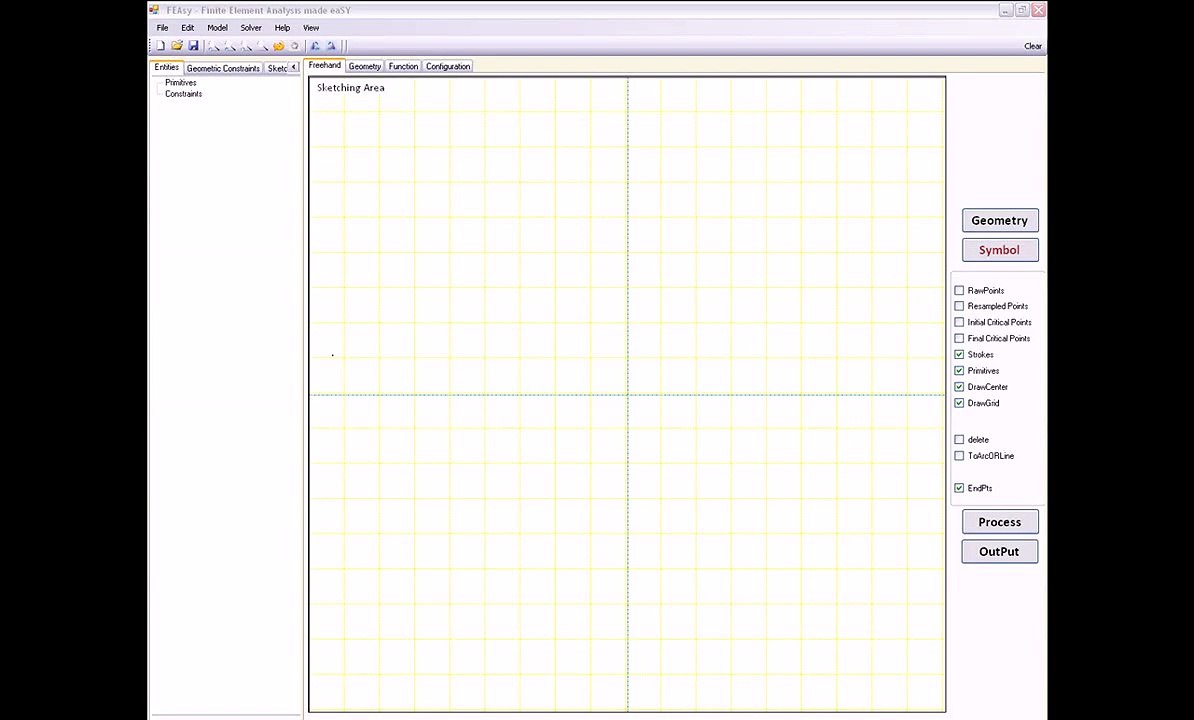Viewport: 1194px width, 720px height.
Task: Click the orange icon in the toolbar
Action: click(x=279, y=46)
